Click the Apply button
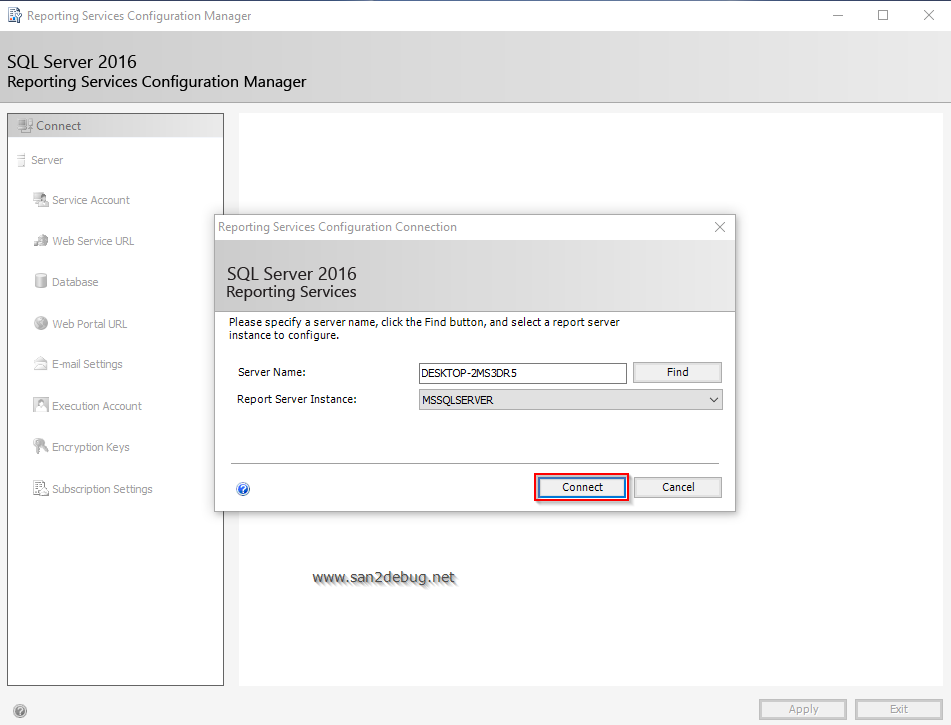This screenshot has height=725, width=951. coord(802,709)
